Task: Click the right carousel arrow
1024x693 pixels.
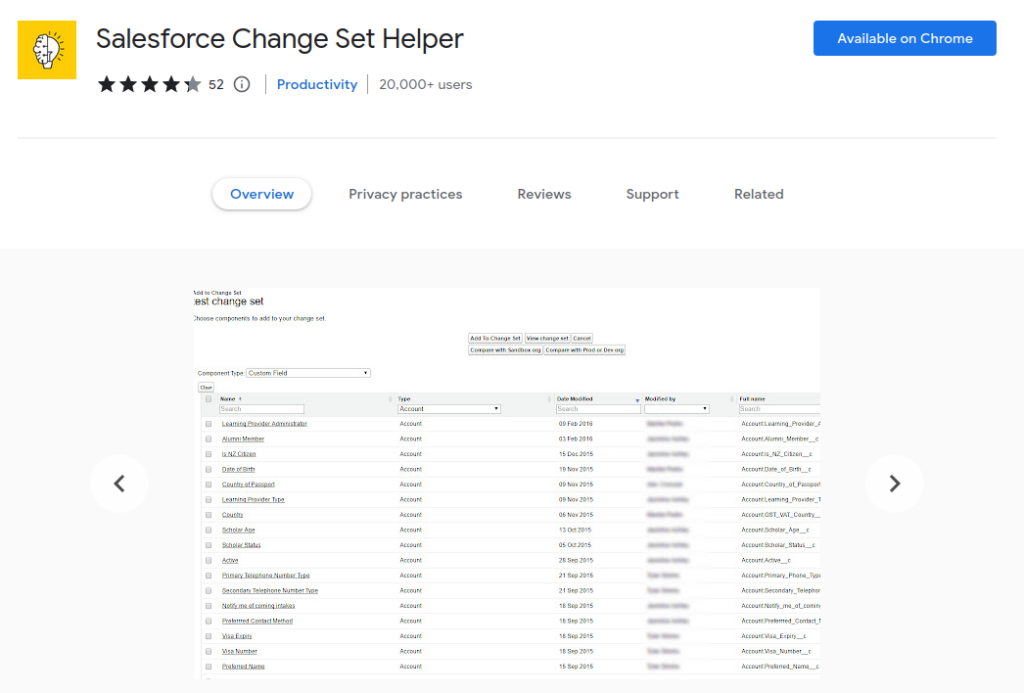Action: click(x=893, y=483)
